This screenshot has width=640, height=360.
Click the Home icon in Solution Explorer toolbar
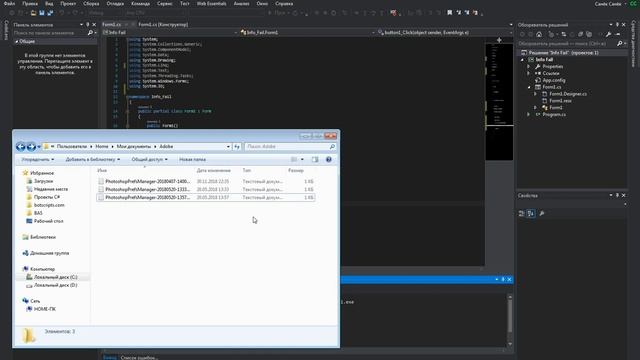point(539,34)
